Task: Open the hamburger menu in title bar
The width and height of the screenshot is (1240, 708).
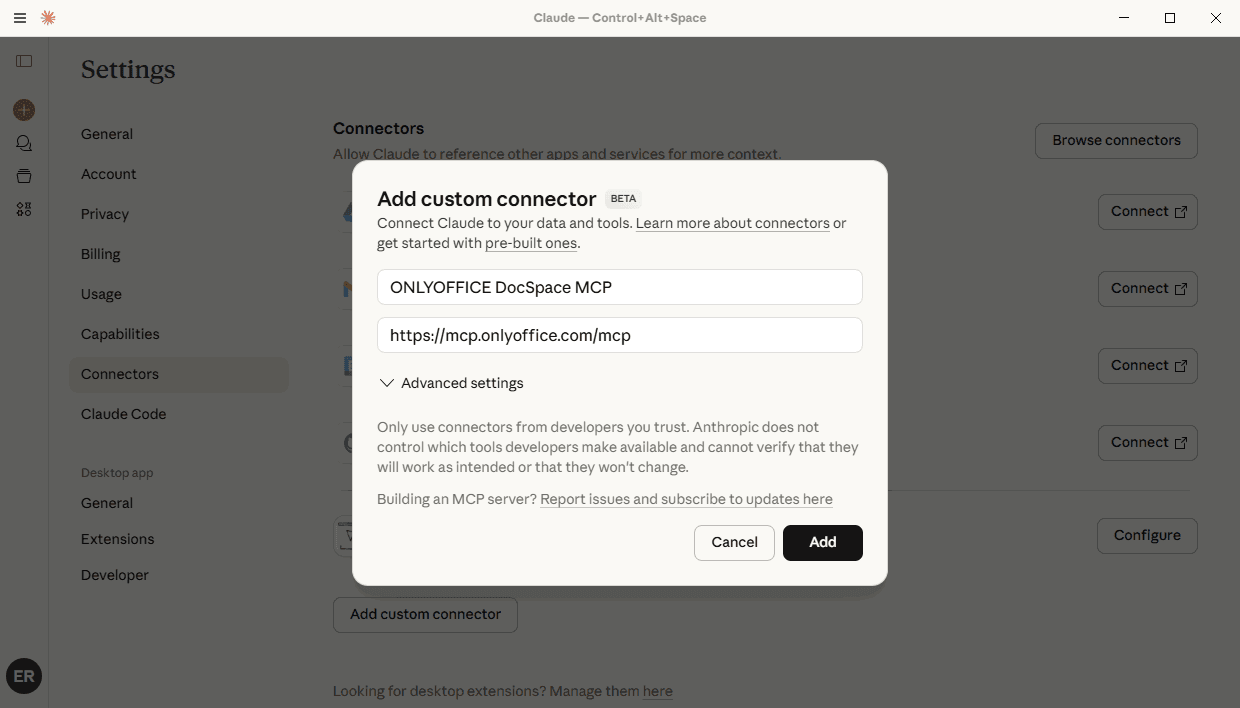Action: click(x=20, y=18)
